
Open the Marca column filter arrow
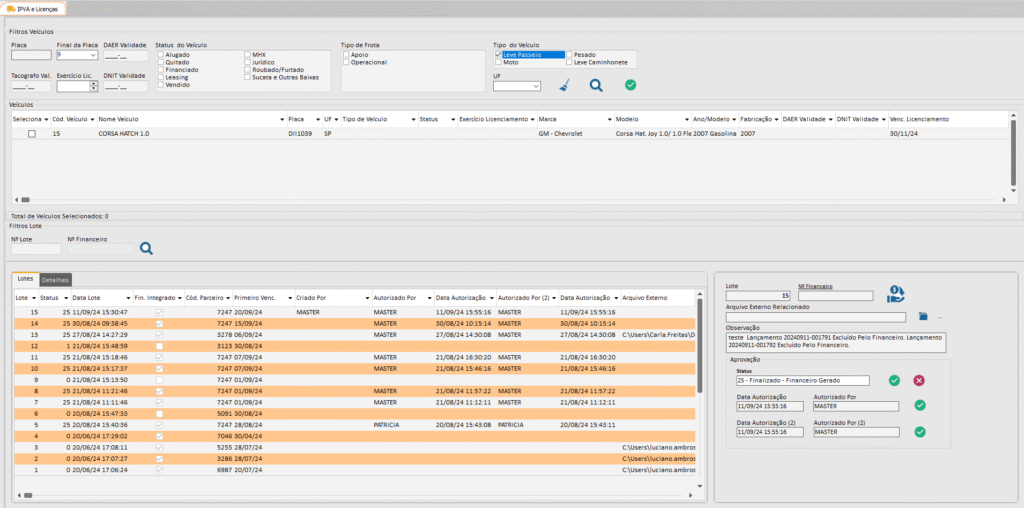(x=608, y=119)
